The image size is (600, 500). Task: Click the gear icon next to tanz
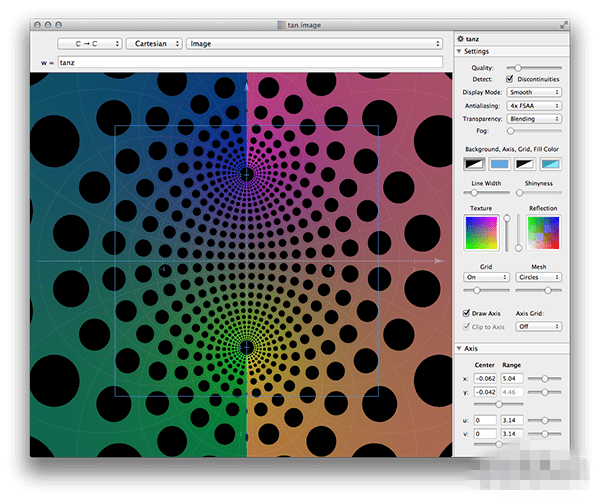pyautogui.click(x=461, y=37)
